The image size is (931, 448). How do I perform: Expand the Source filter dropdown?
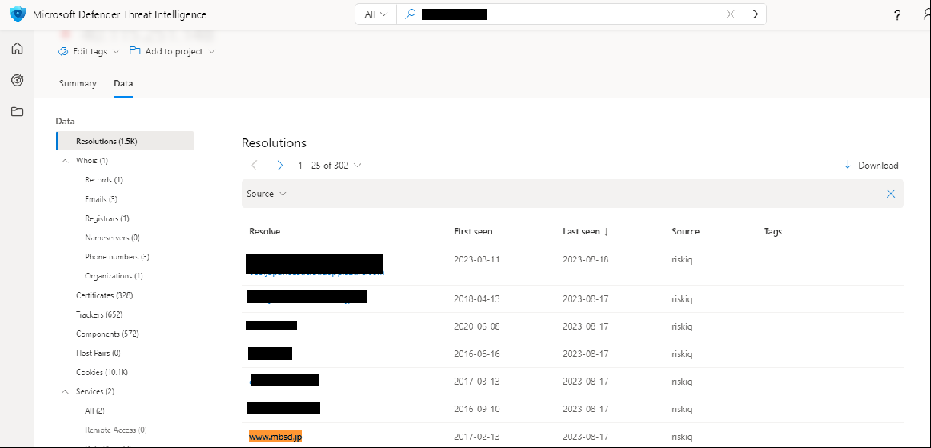pos(267,194)
